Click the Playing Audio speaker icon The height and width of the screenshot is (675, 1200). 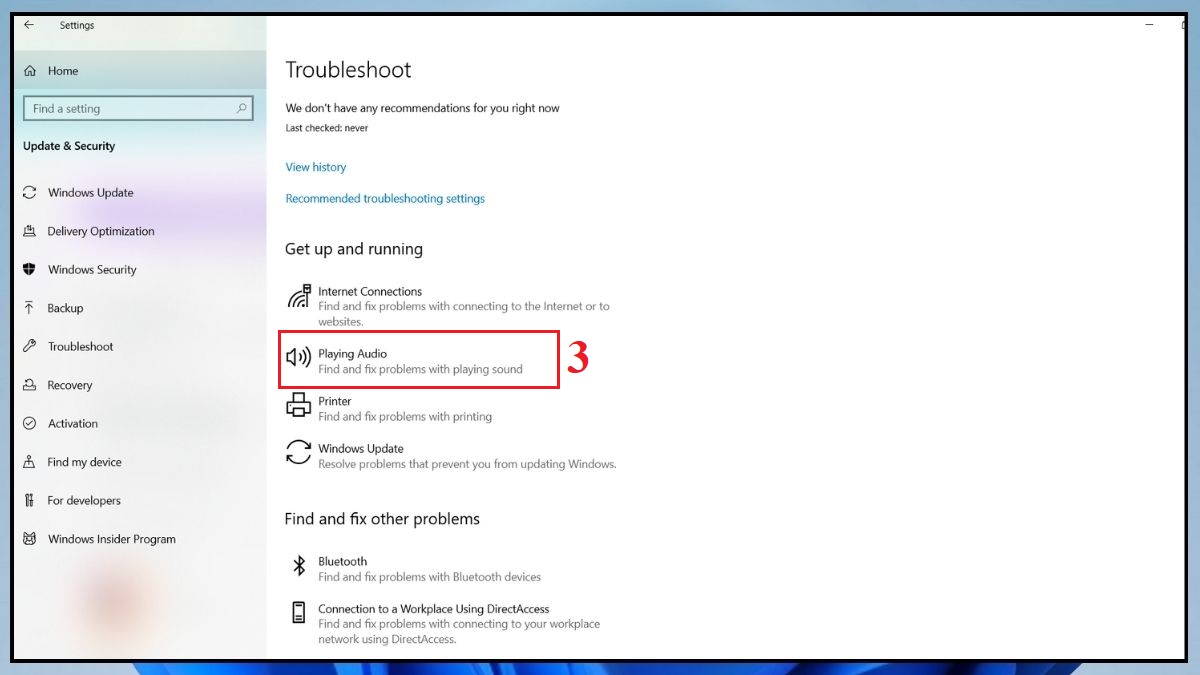[298, 358]
